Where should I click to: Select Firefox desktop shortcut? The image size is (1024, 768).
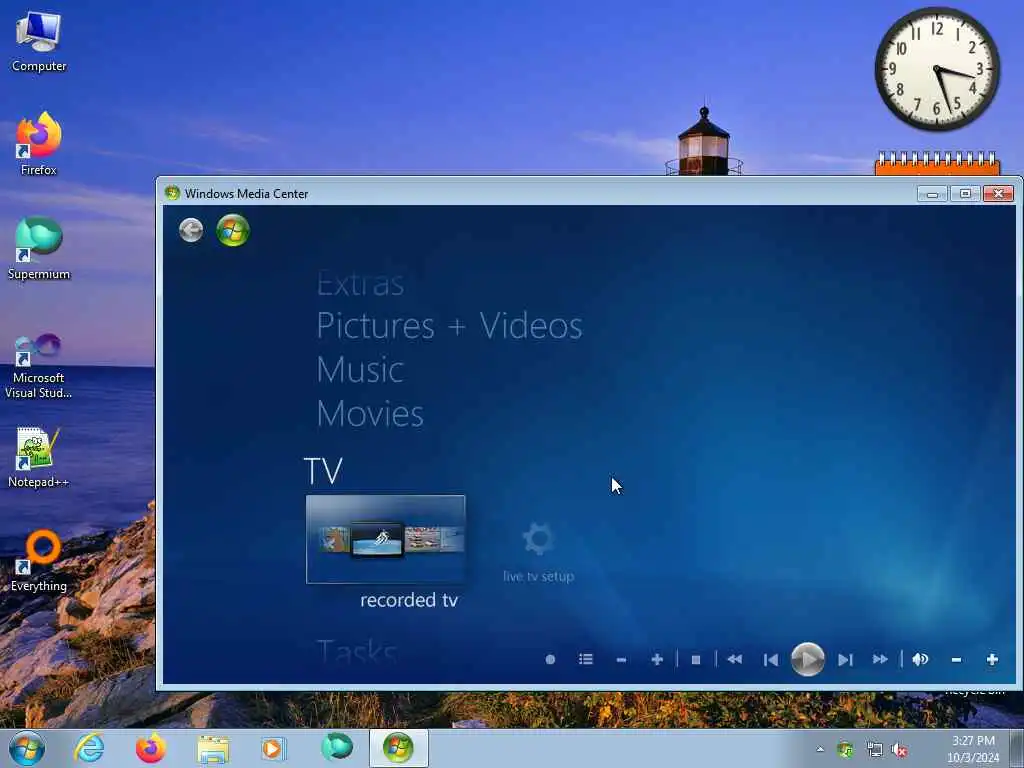point(39,144)
